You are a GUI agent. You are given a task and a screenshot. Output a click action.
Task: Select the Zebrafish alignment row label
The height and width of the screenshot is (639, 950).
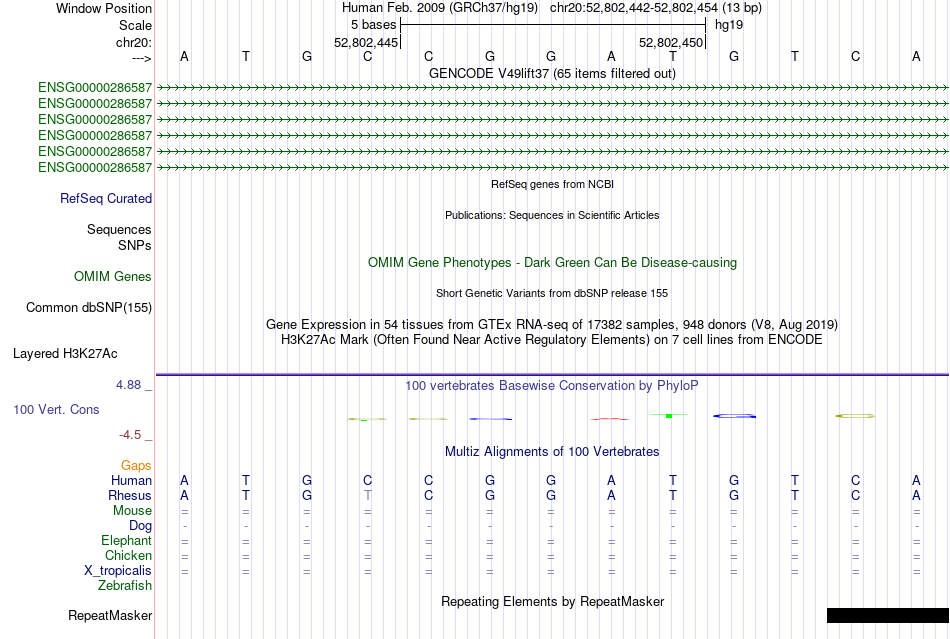point(125,586)
